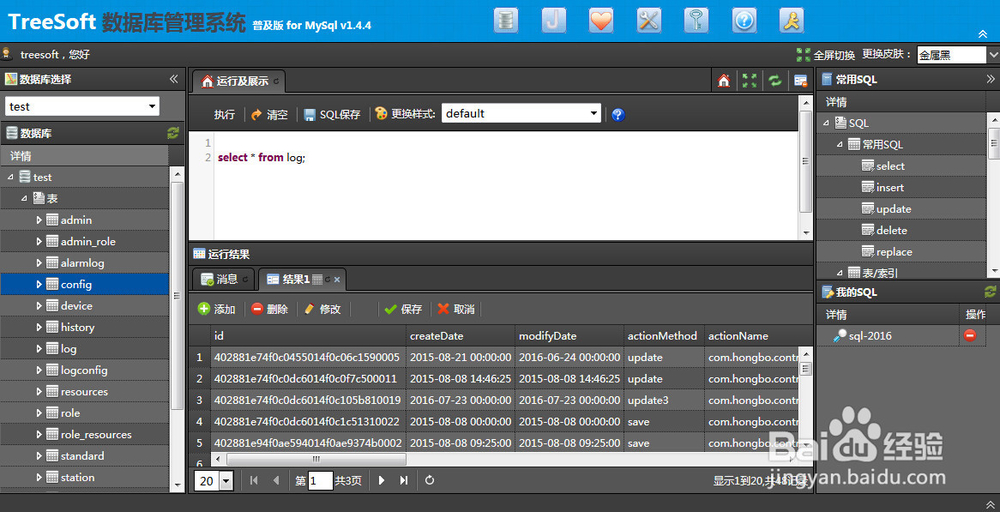The image size is (1000, 512).
Task: Click the results horizontal scrollbar thumb
Action: [x=316, y=459]
